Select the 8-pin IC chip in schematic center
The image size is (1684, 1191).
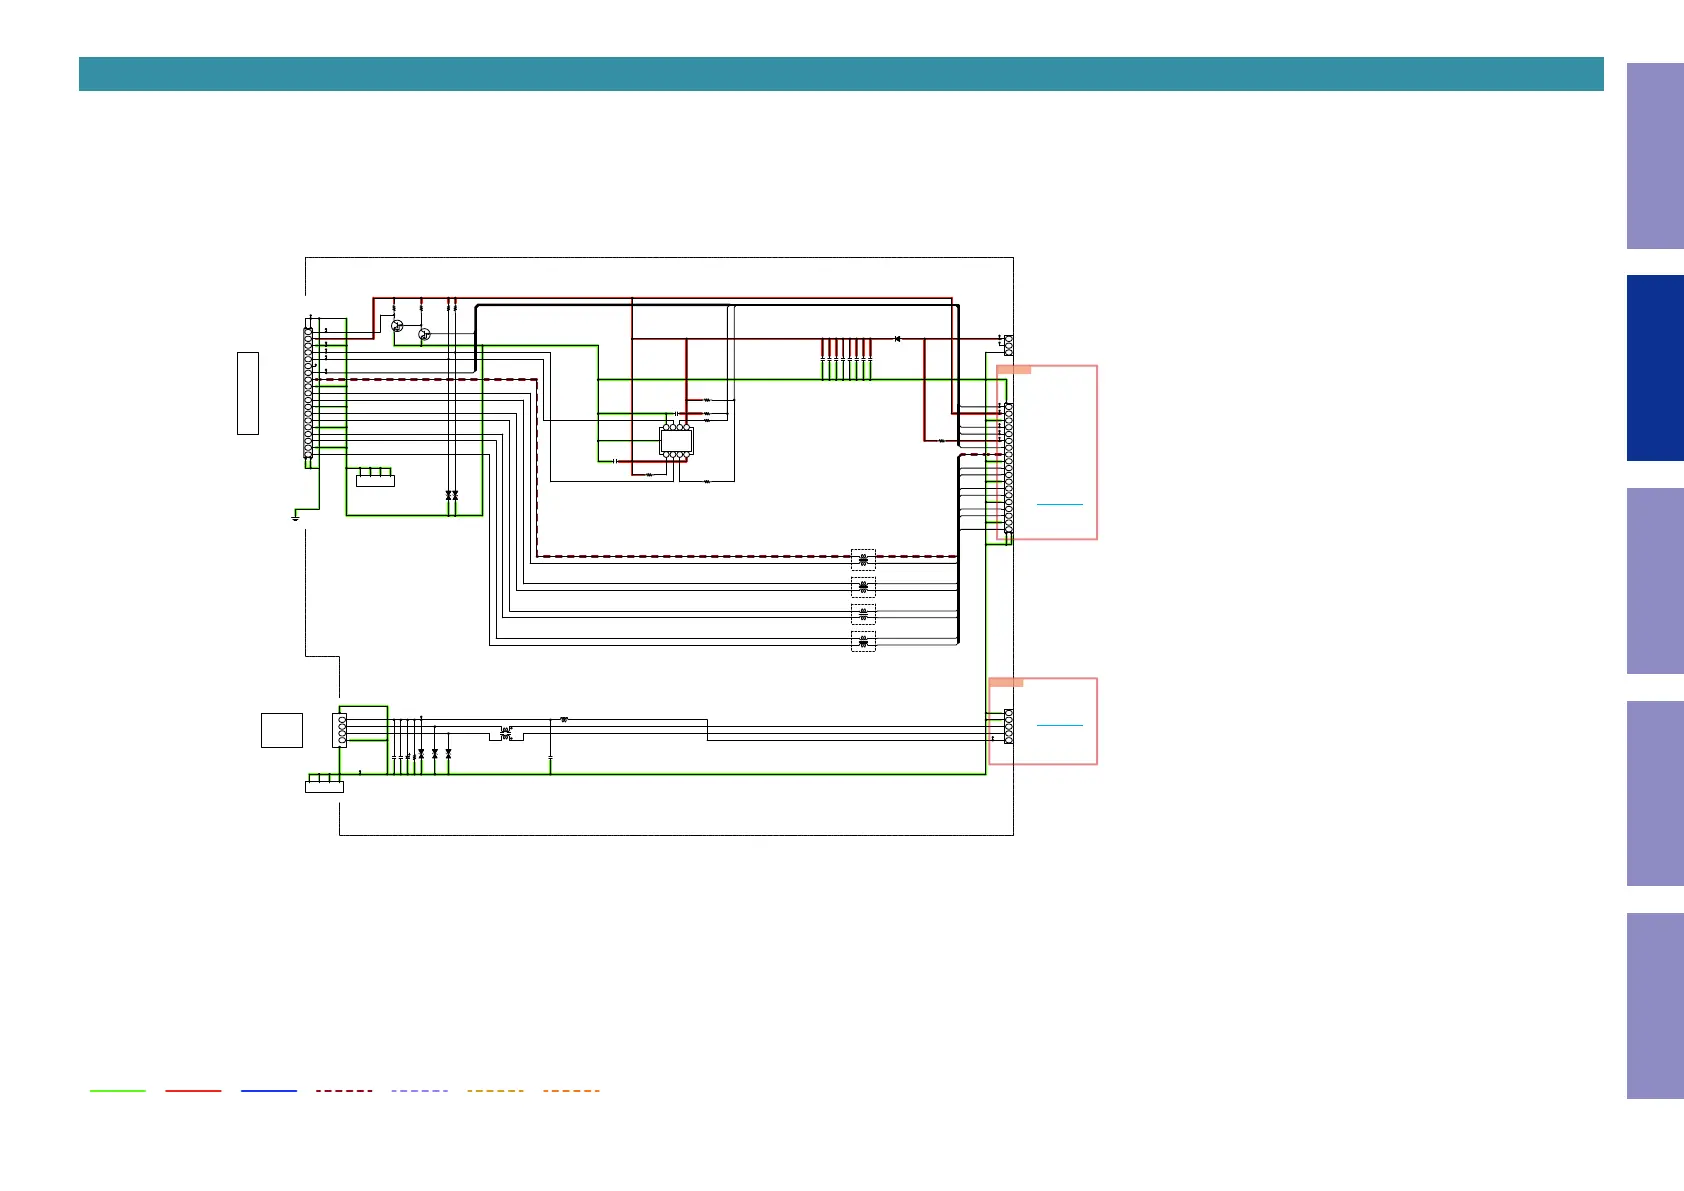pos(677,440)
